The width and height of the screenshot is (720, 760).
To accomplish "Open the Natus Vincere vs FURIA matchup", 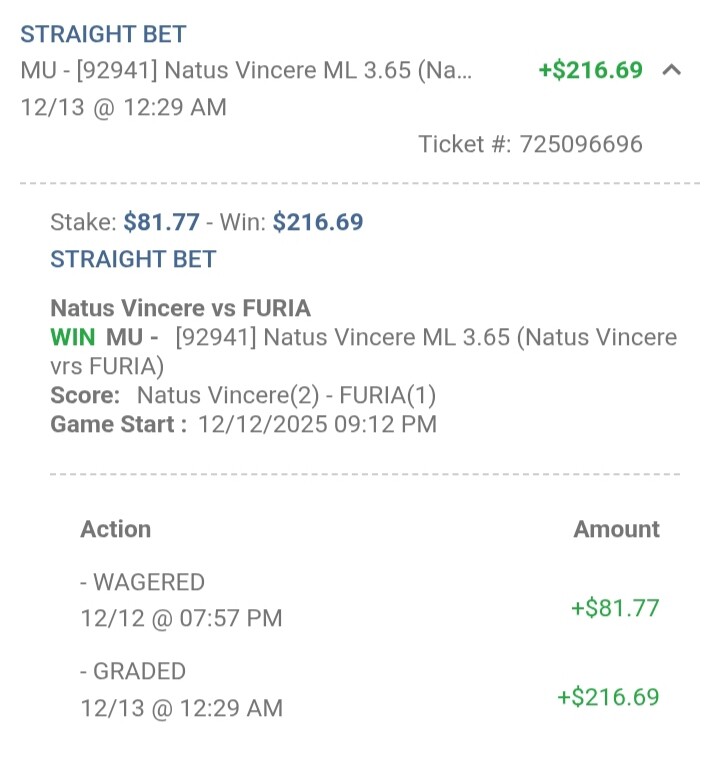I will [180, 308].
